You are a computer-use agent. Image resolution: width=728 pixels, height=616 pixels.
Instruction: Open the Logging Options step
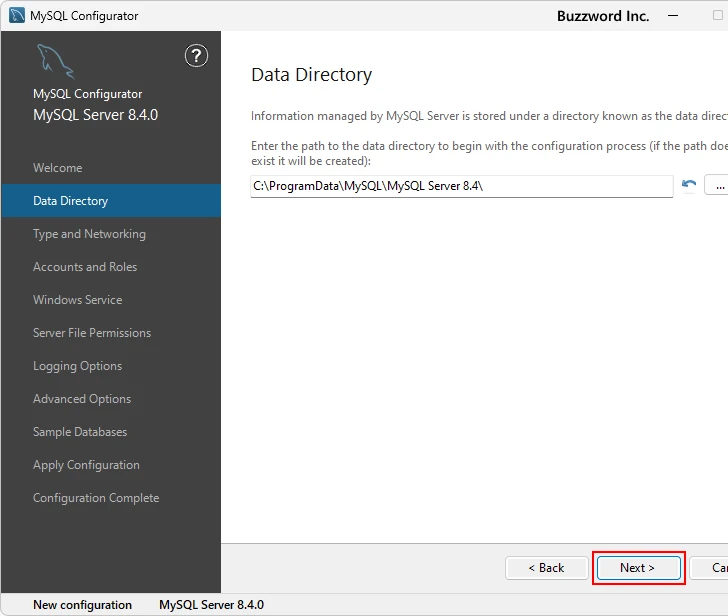click(x=78, y=366)
